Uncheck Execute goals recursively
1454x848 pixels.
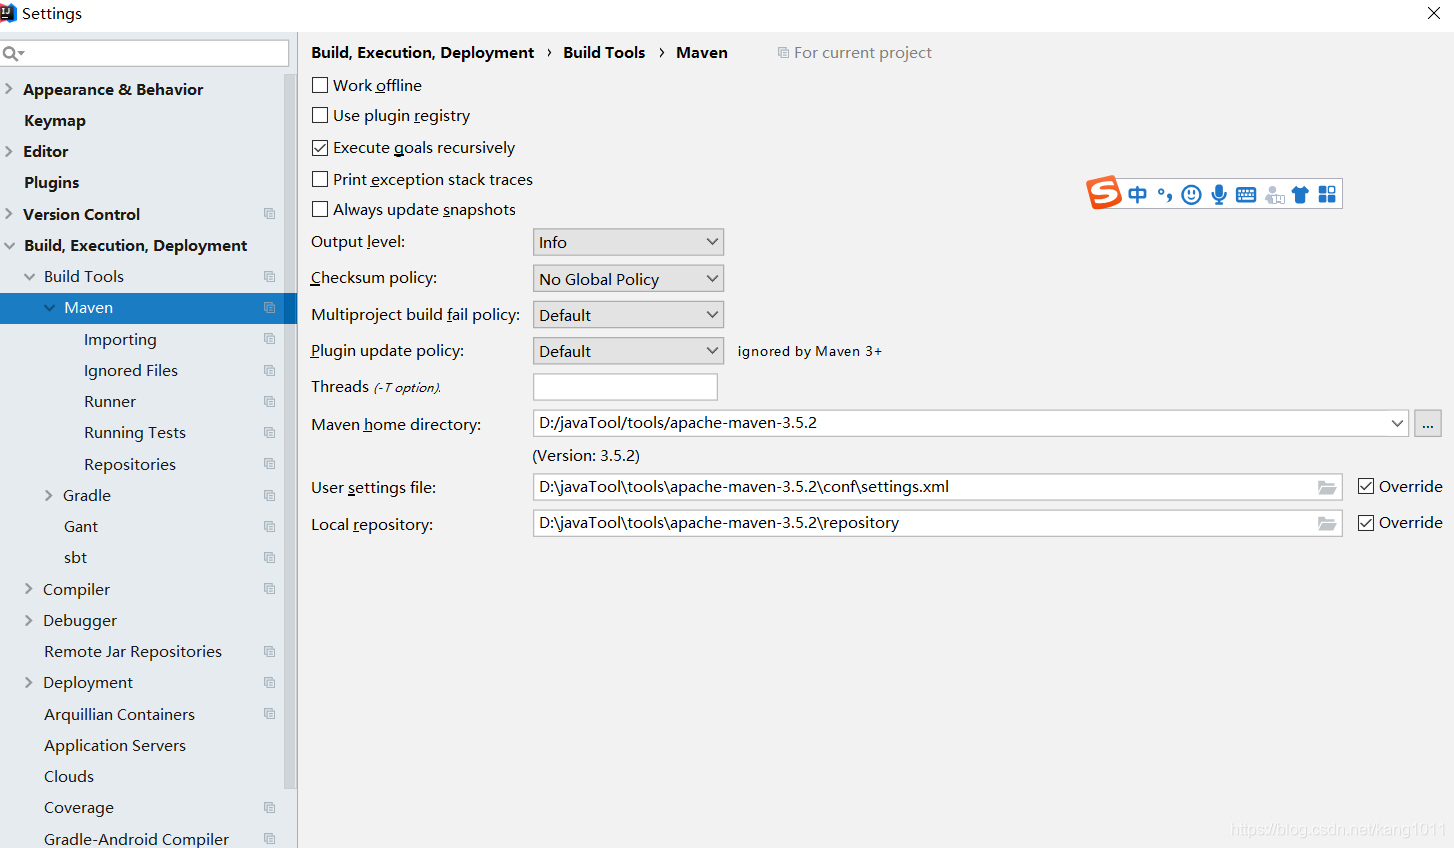(x=320, y=147)
